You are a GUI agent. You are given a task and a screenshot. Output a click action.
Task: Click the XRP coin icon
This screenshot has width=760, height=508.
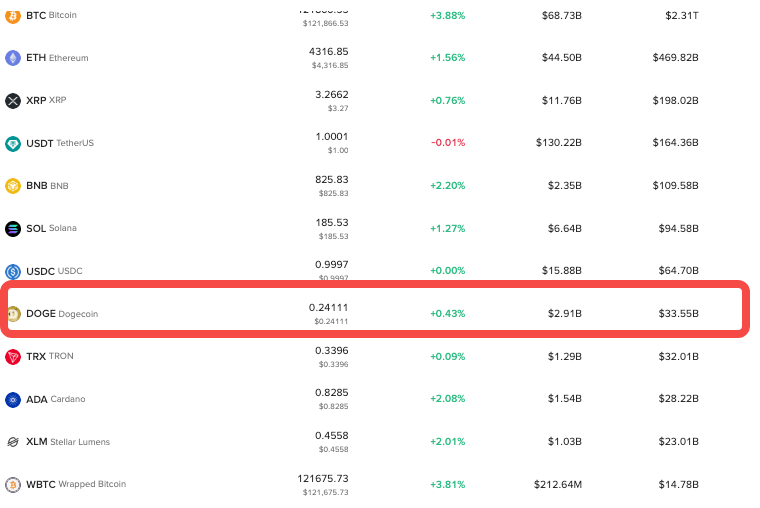point(13,100)
